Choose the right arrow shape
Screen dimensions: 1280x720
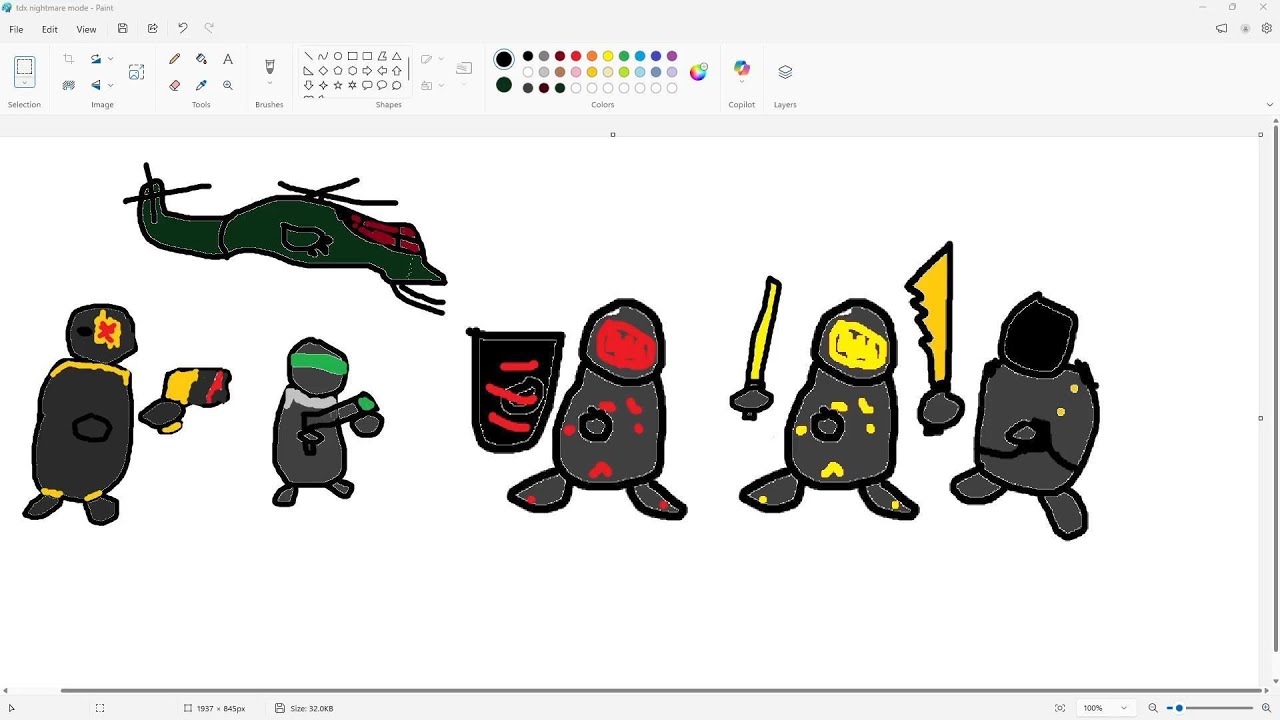click(x=367, y=71)
